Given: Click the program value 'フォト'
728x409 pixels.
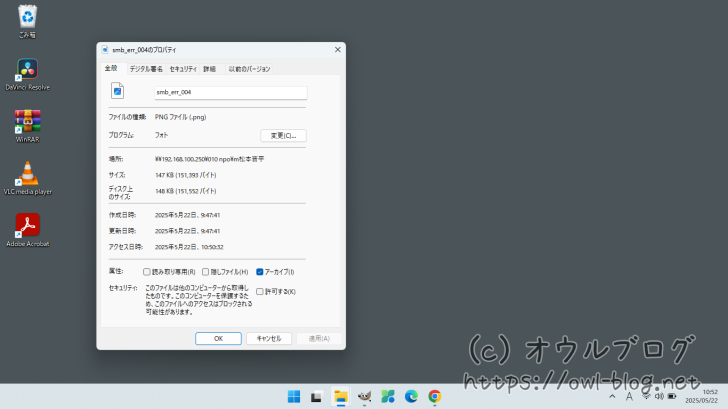Looking at the screenshot, I should click(x=161, y=135).
